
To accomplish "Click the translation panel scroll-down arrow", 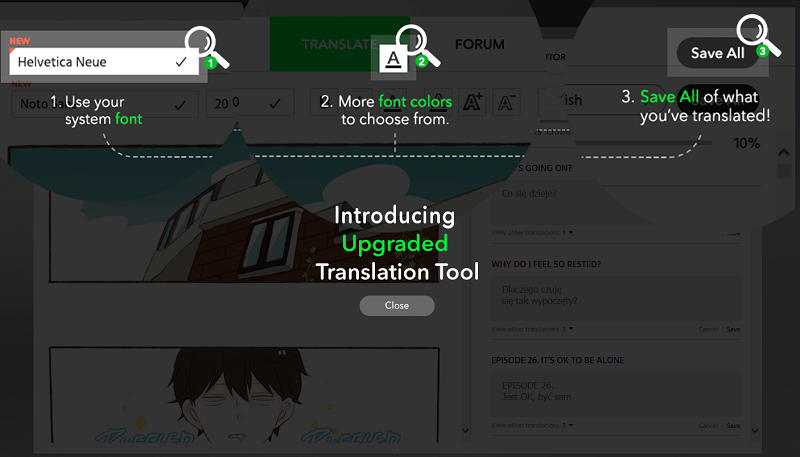I will pos(755,430).
